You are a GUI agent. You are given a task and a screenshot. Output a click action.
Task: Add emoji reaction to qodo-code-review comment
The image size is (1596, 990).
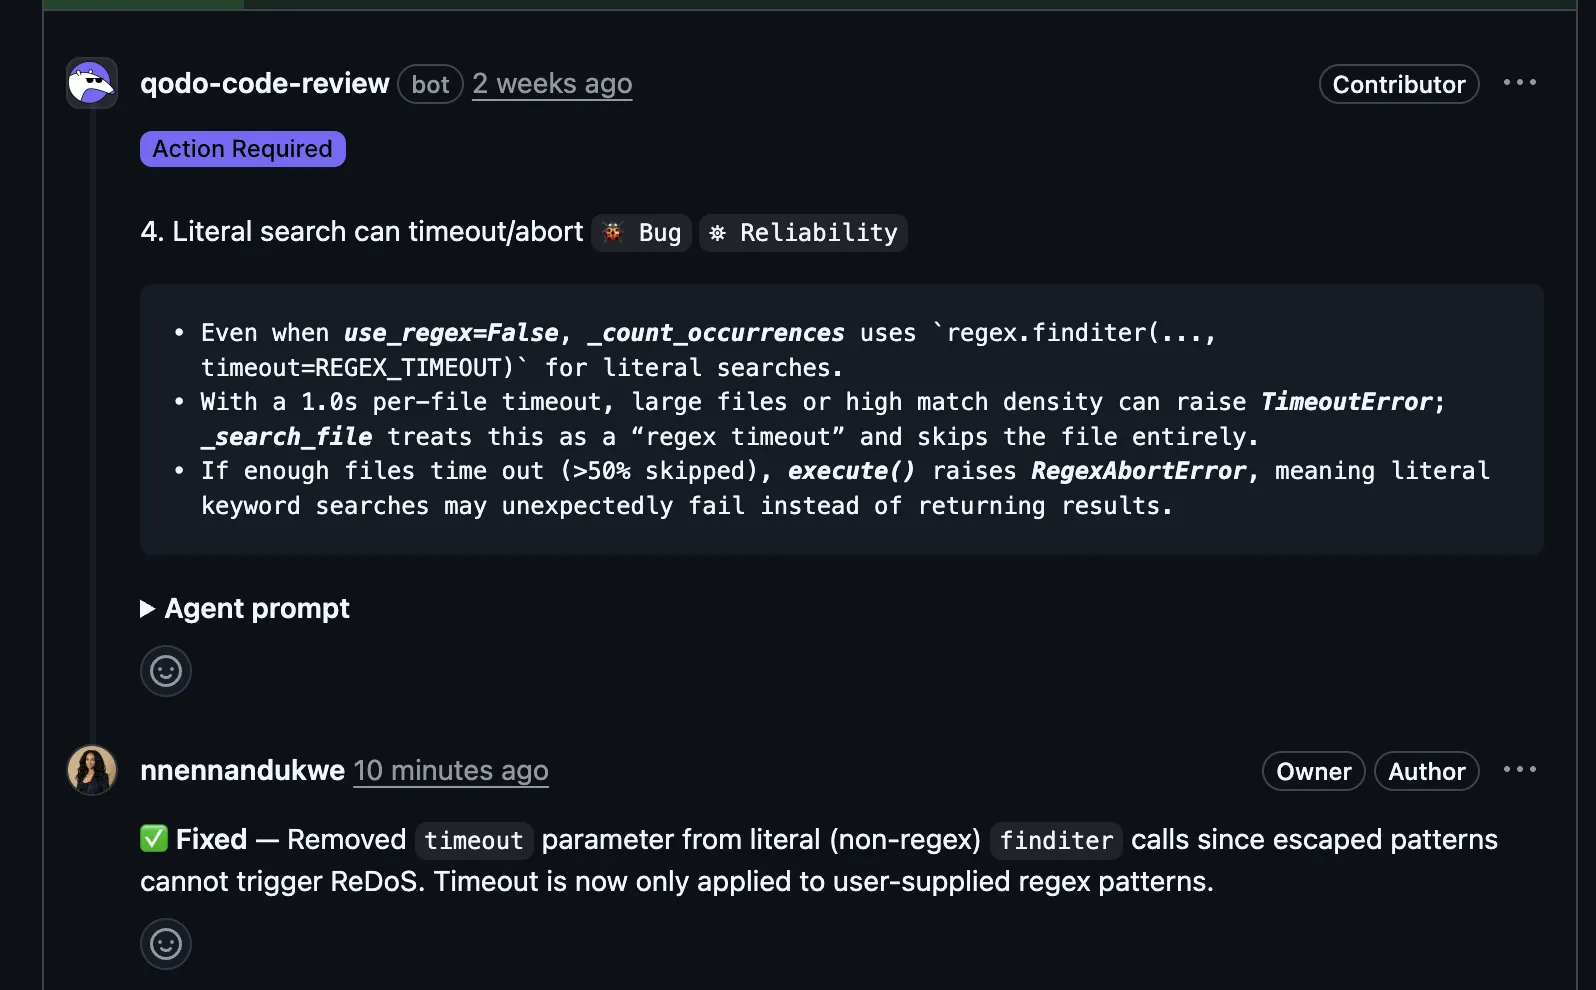click(x=166, y=671)
